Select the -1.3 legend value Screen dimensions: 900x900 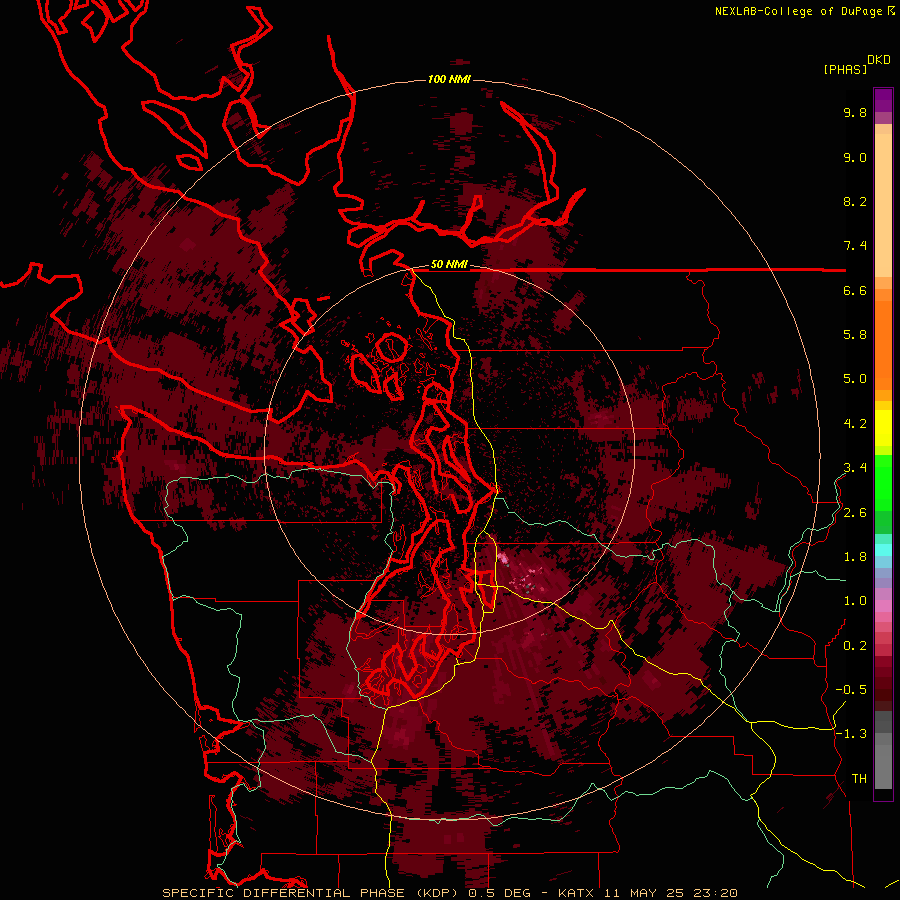851,734
